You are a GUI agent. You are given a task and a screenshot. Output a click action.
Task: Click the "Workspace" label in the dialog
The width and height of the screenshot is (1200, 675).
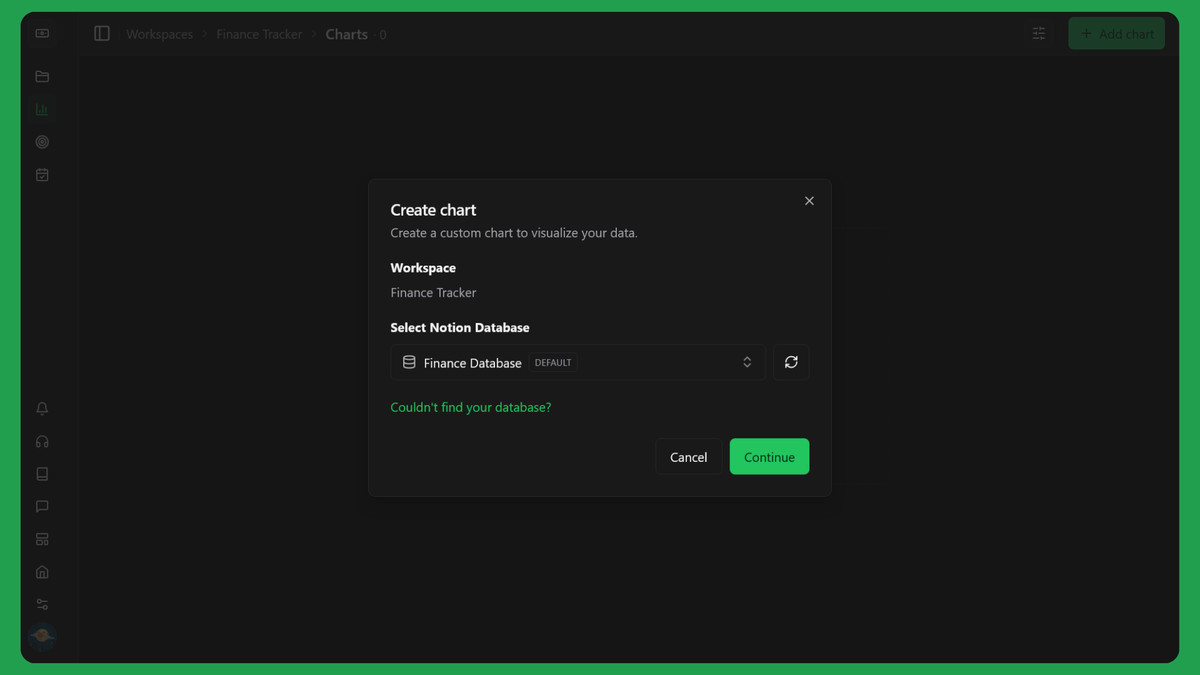pos(423,268)
